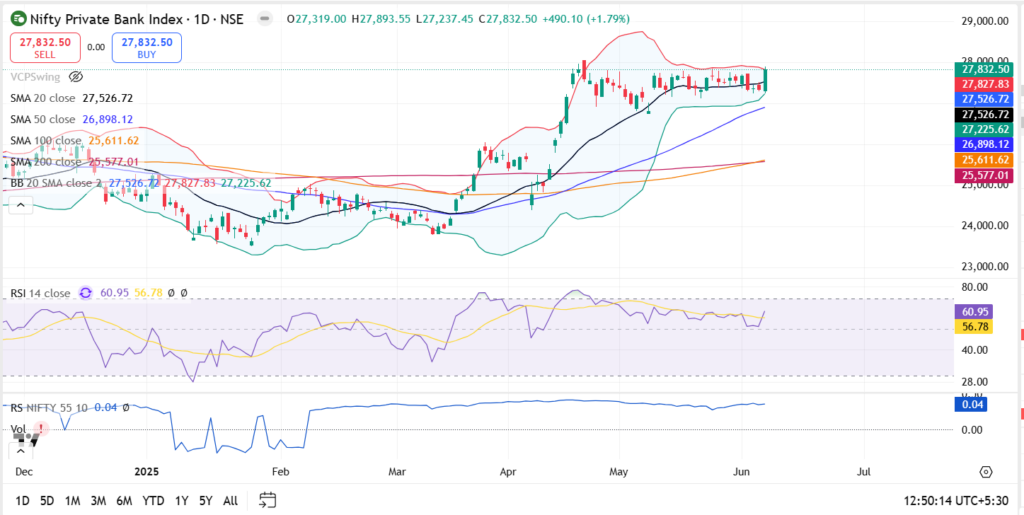The image size is (1024, 515).
Task: Click the Feb label on time axis
Action: [x=280, y=471]
